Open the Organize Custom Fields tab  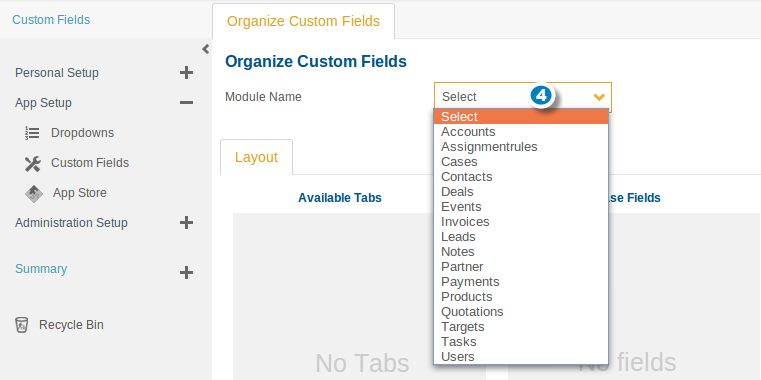pyautogui.click(x=303, y=21)
